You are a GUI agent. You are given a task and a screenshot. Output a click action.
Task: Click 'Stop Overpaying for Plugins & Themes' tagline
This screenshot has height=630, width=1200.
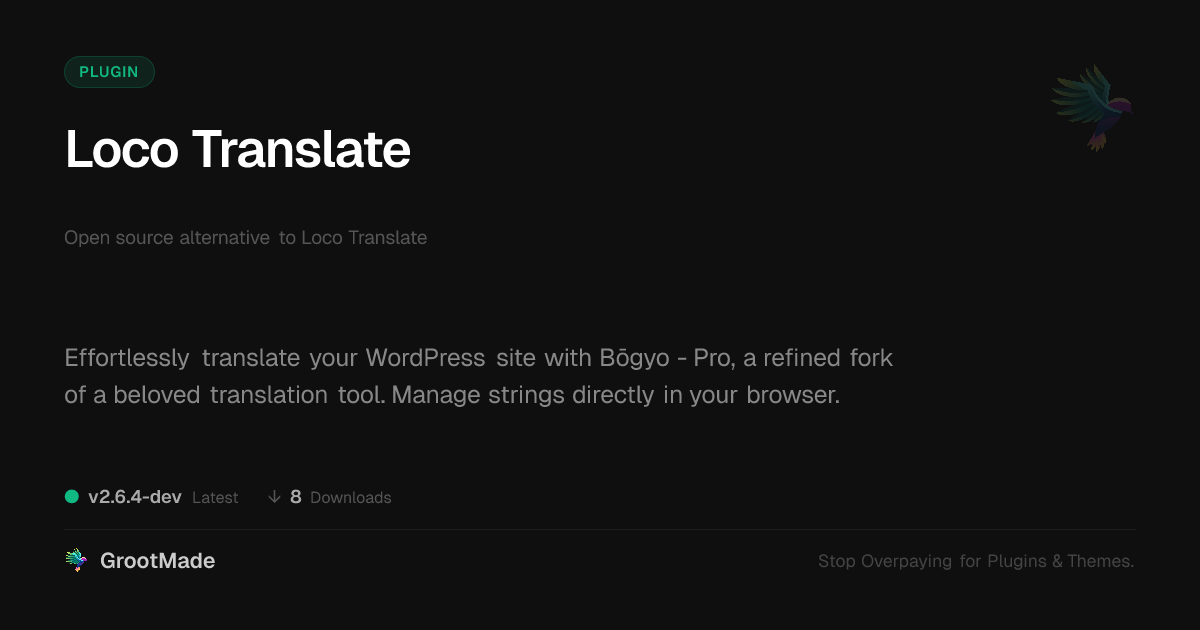pos(975,561)
